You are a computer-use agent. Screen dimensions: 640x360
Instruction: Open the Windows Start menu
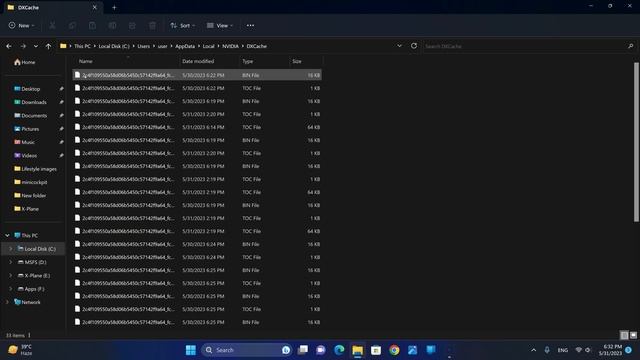coord(191,350)
